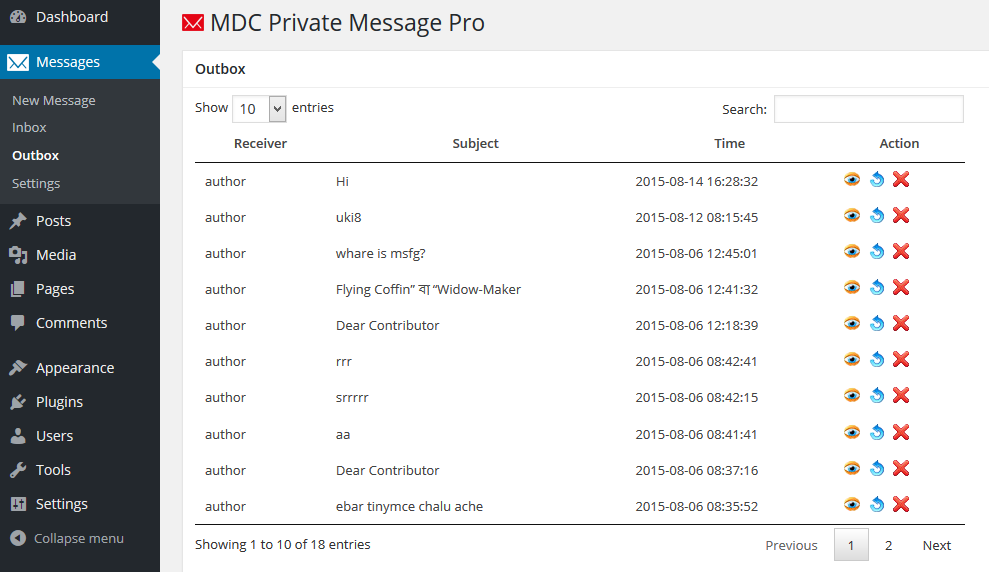The image size is (989, 572).
Task: Open the Inbox submenu item
Action: pyautogui.click(x=29, y=127)
